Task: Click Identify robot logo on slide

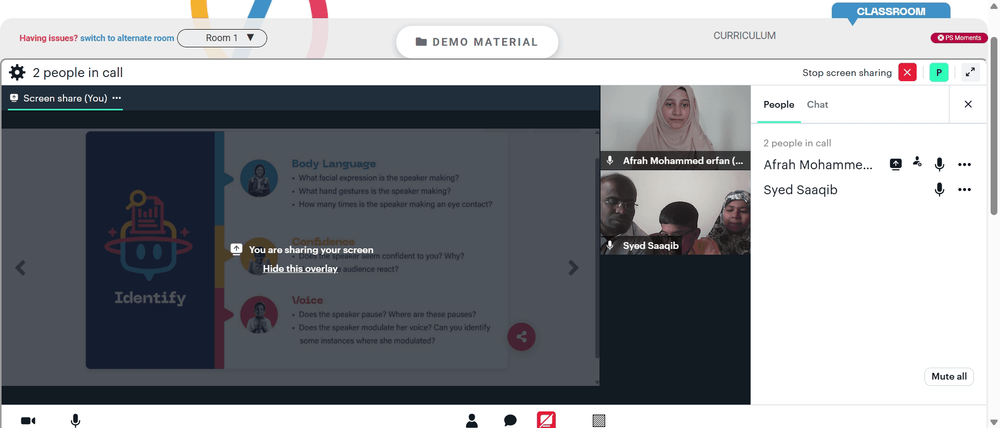Action: coord(149,235)
